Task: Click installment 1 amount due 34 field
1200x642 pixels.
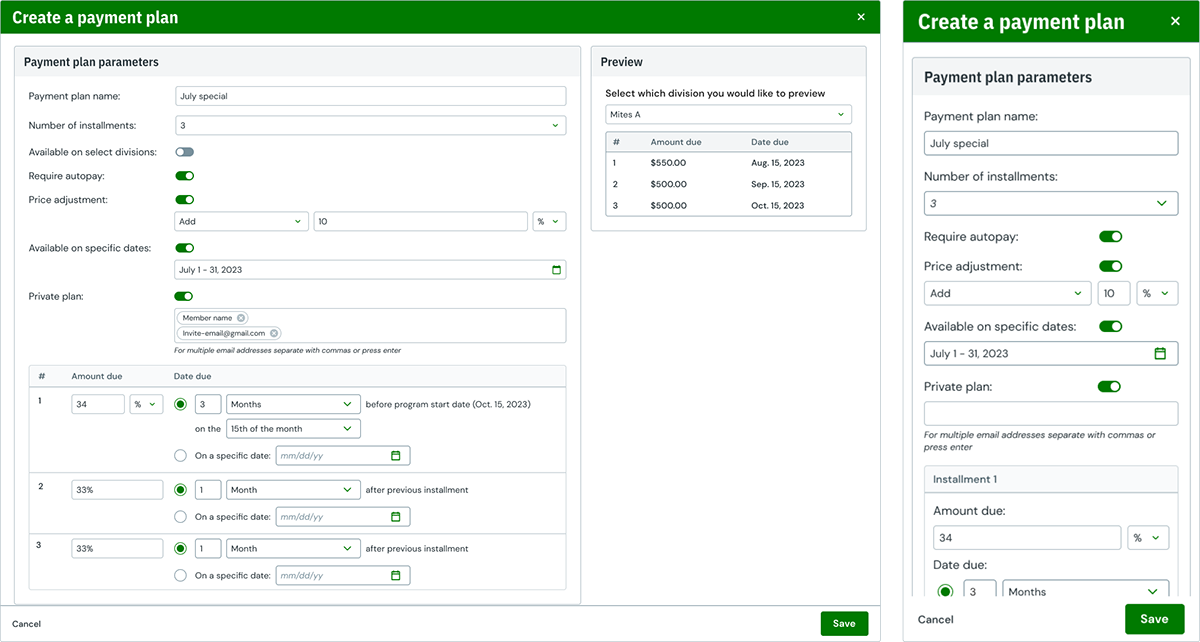Action: tap(98, 404)
